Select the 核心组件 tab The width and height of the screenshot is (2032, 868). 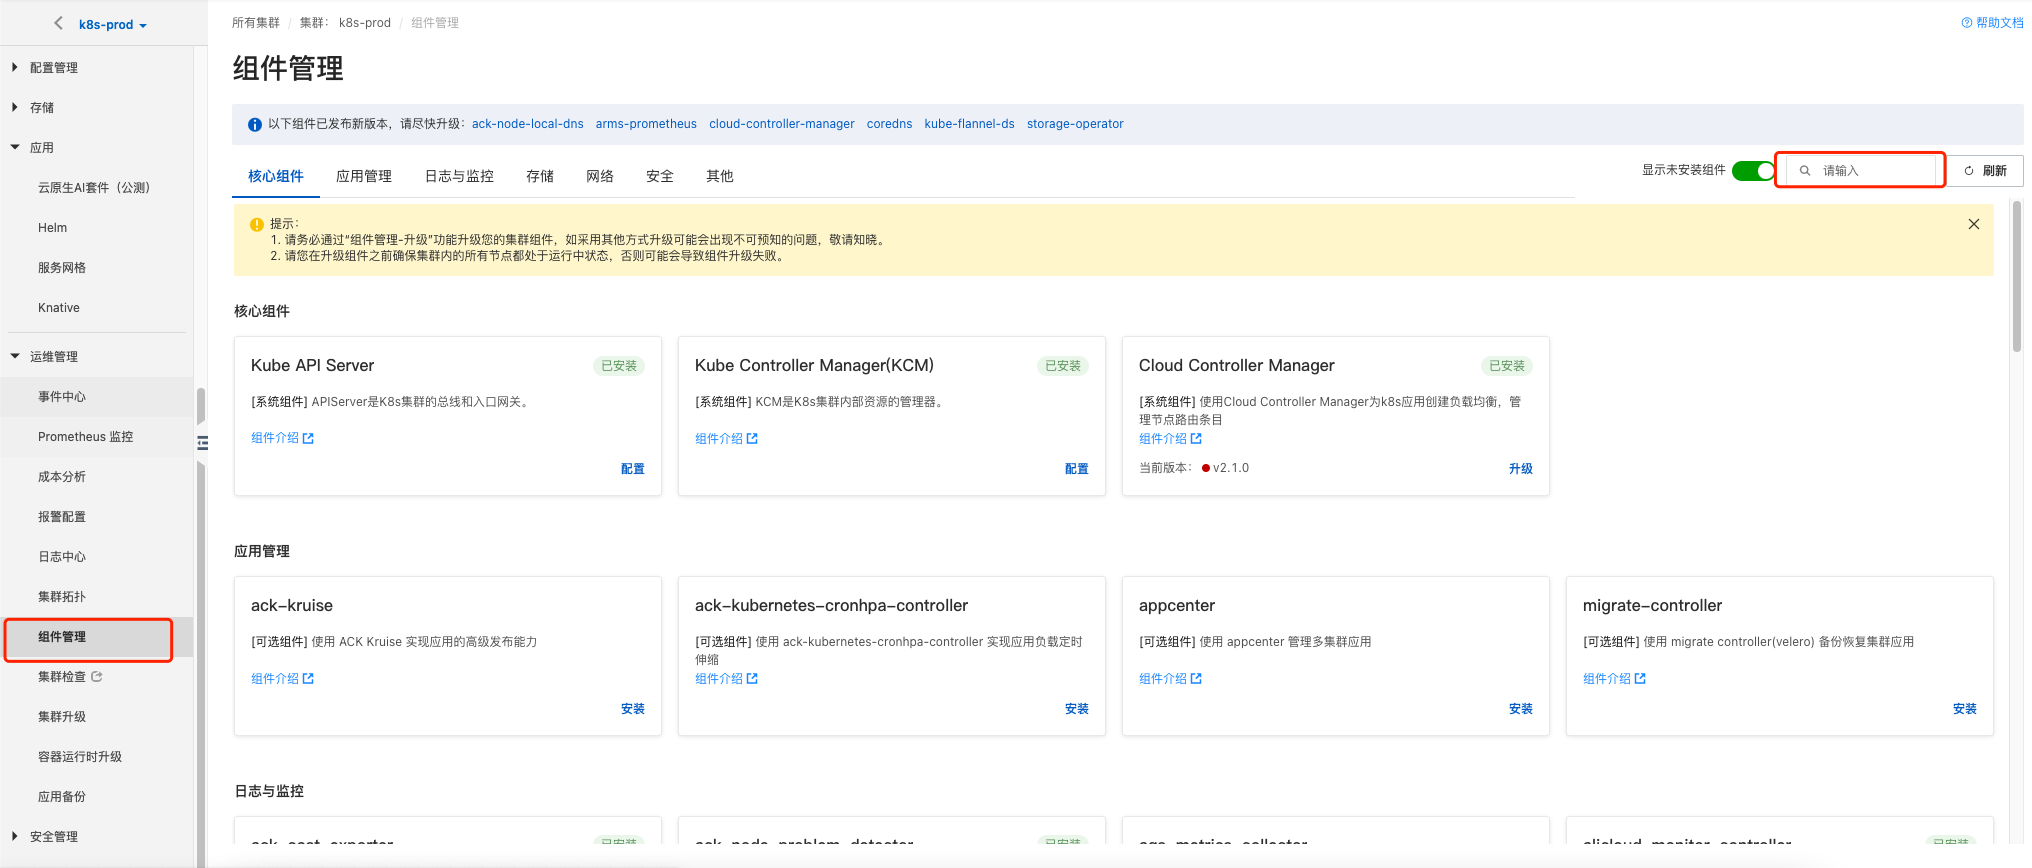276,176
